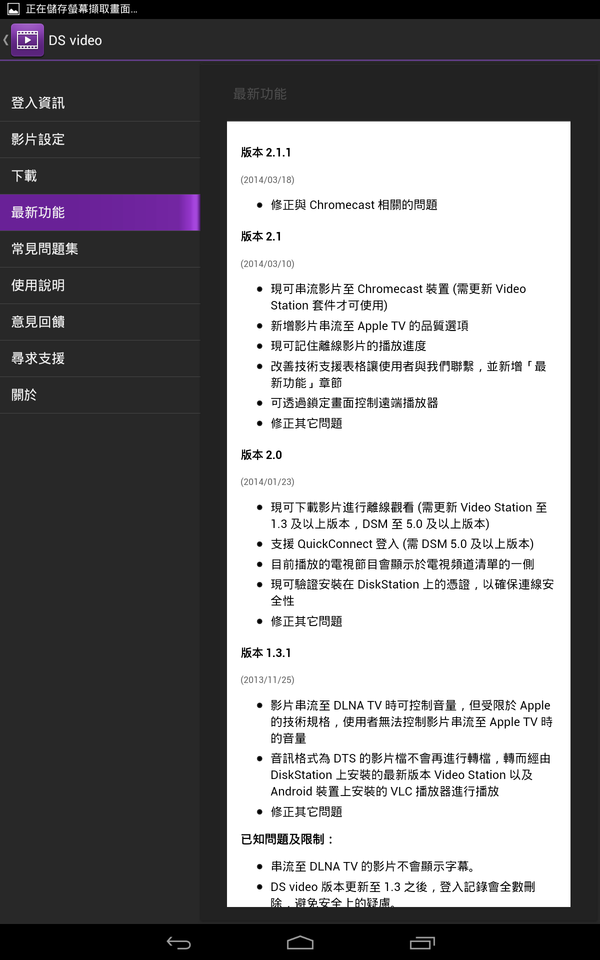Tap 修正與 Chromecast 相關的問題 line
Screen dimensions: 600x960
(354, 205)
